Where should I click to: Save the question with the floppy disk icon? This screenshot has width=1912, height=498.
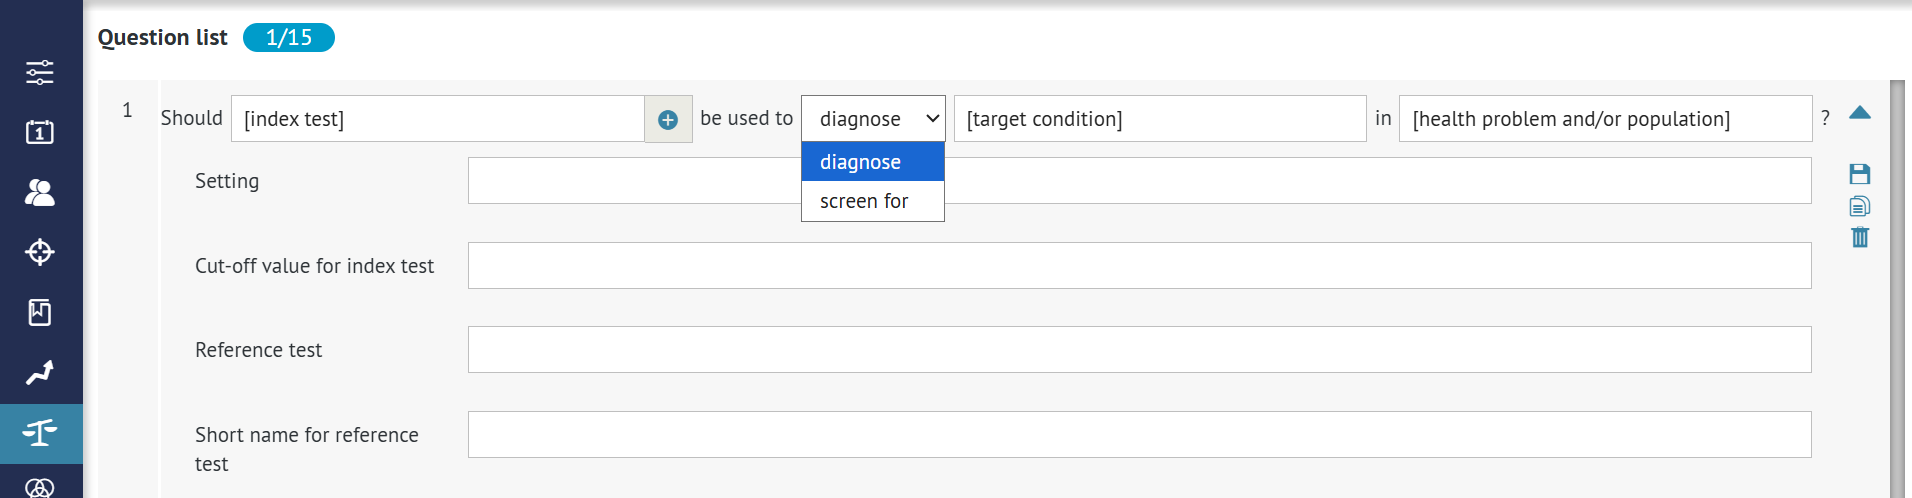(x=1859, y=174)
